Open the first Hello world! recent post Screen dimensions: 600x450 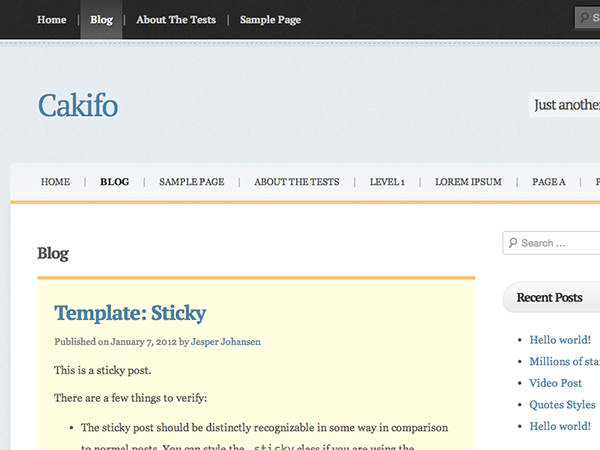[x=560, y=340]
